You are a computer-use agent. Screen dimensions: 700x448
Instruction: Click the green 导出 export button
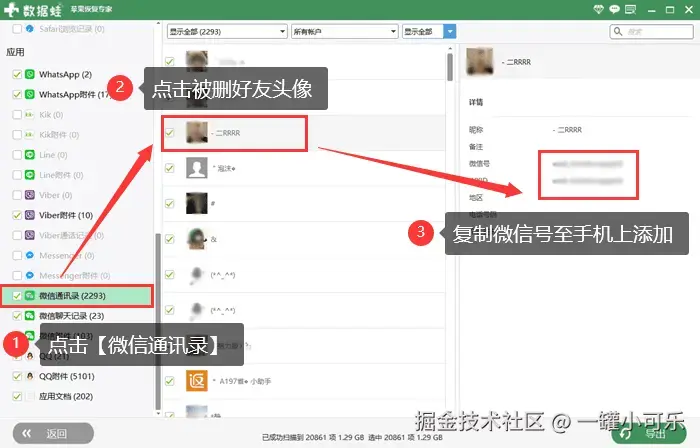tap(649, 433)
